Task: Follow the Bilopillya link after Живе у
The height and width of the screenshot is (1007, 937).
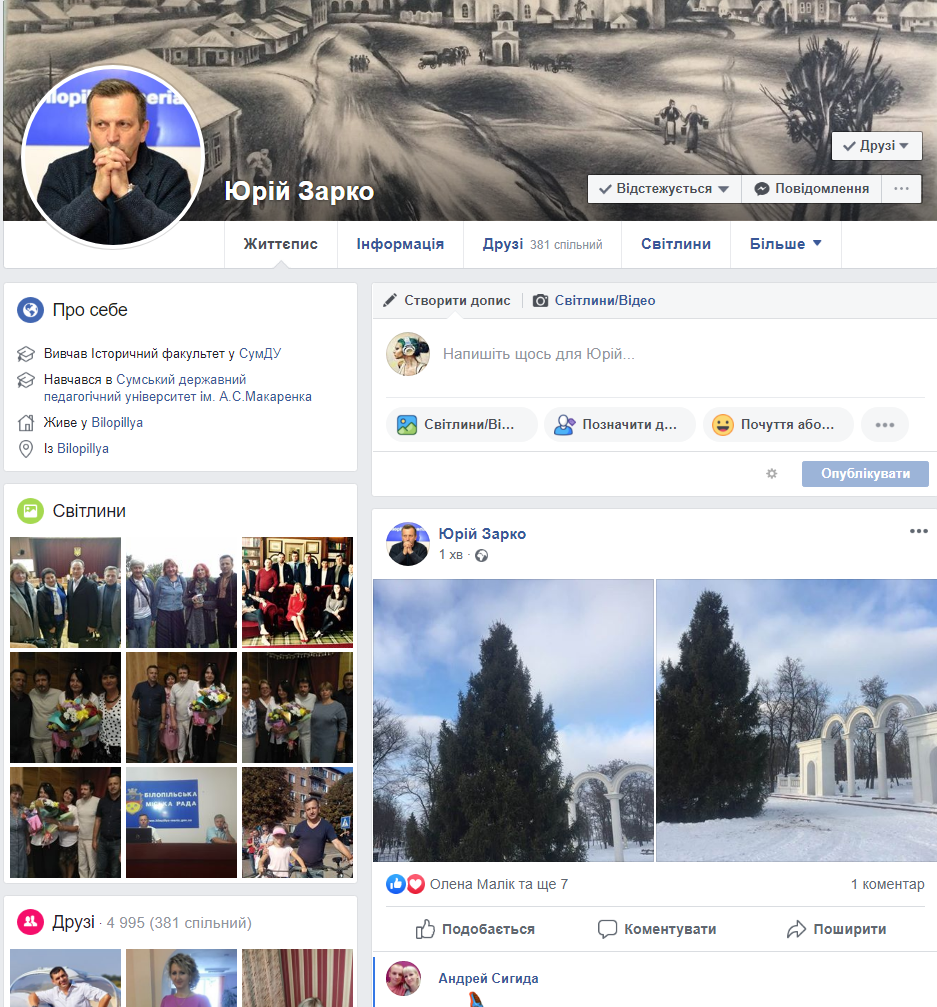Action: [117, 423]
